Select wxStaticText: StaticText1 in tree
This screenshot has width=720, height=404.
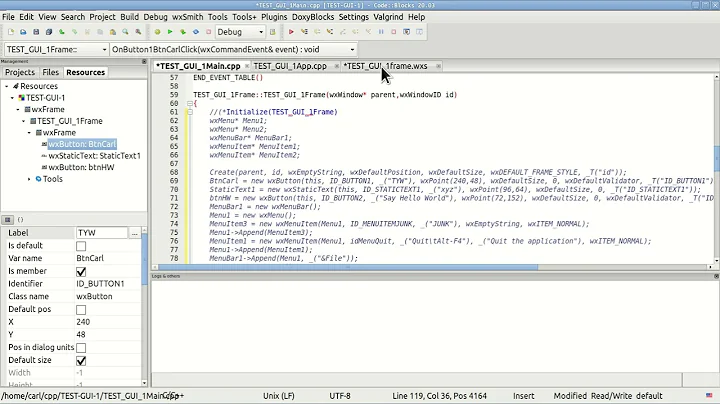[94, 156]
